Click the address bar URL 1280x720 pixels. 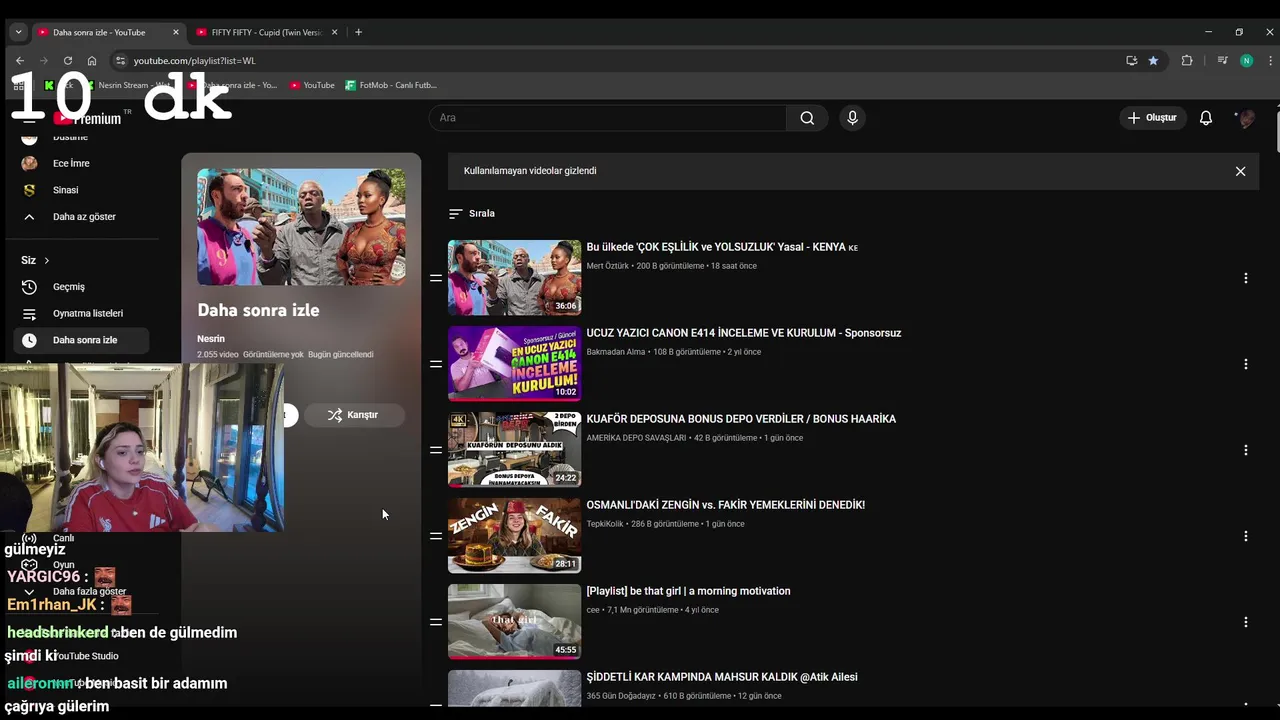point(195,60)
